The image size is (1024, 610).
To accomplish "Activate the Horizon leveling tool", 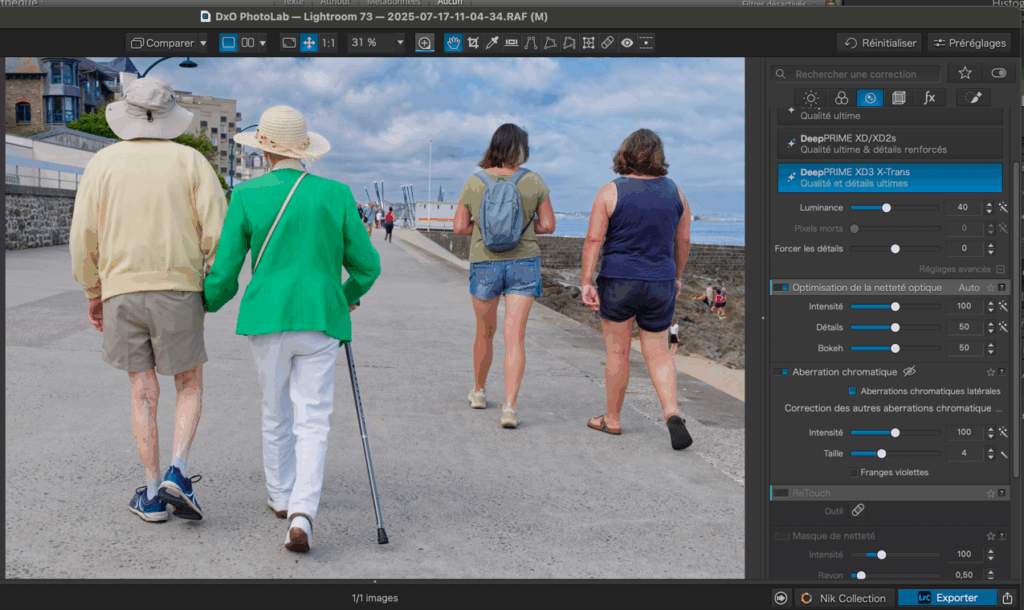I will click(512, 43).
